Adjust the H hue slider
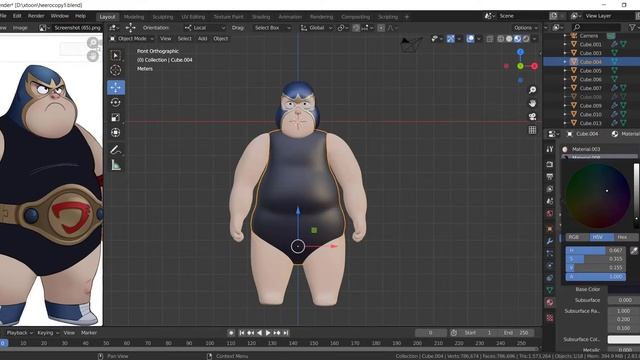The image size is (640, 360). click(x=596, y=250)
